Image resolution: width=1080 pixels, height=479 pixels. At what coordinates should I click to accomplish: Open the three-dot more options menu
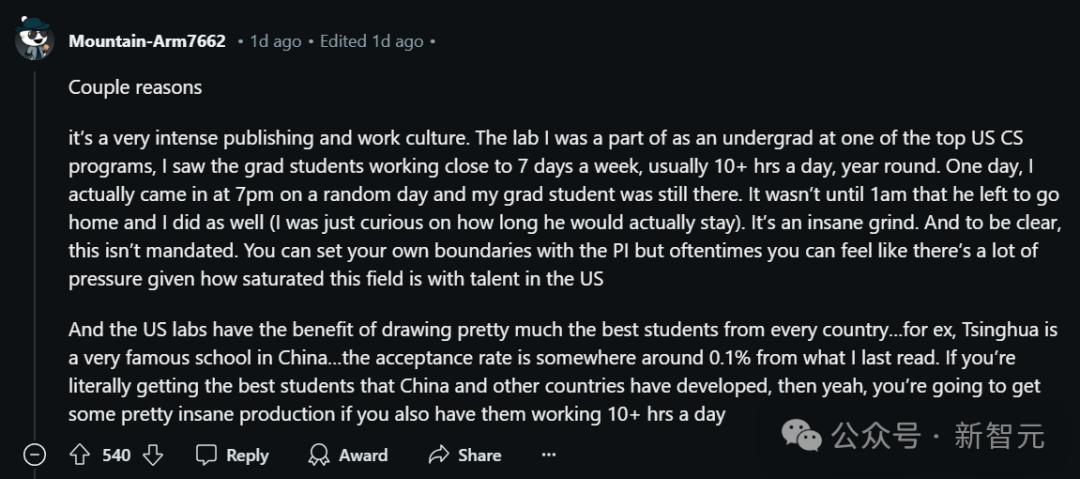pyautogui.click(x=548, y=455)
